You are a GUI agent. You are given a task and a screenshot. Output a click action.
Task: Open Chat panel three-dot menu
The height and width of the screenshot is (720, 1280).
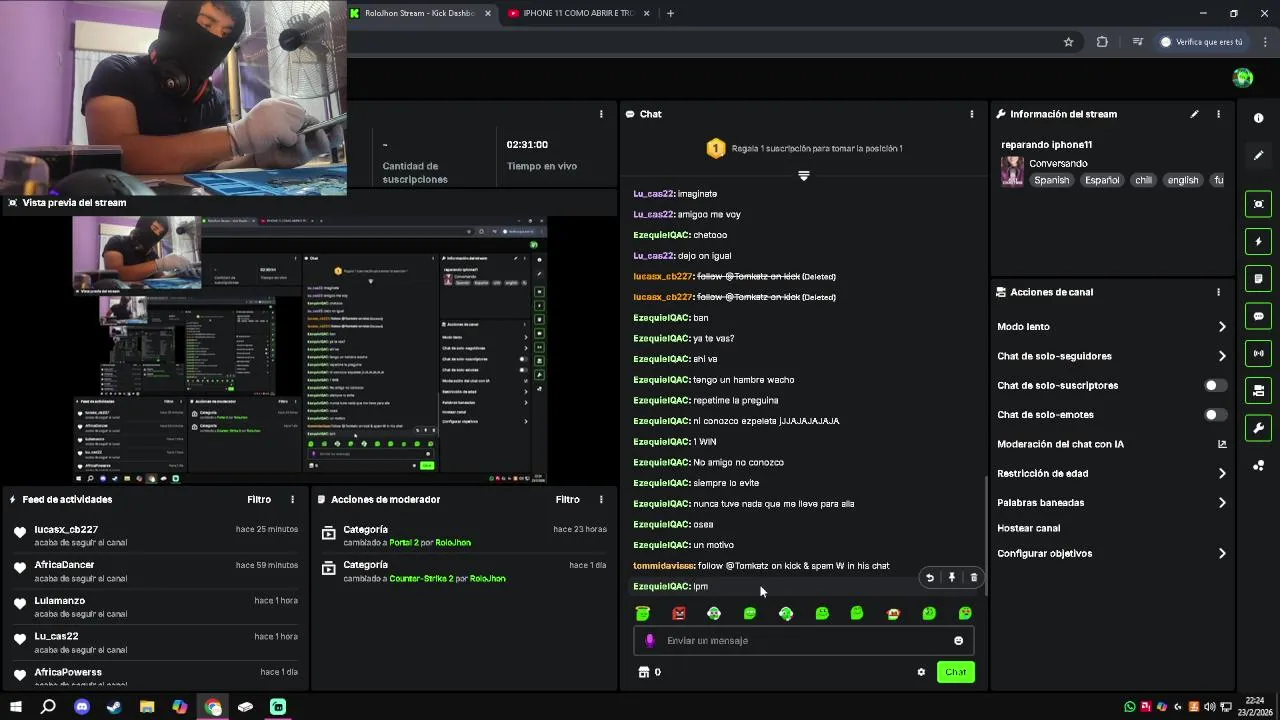(971, 114)
